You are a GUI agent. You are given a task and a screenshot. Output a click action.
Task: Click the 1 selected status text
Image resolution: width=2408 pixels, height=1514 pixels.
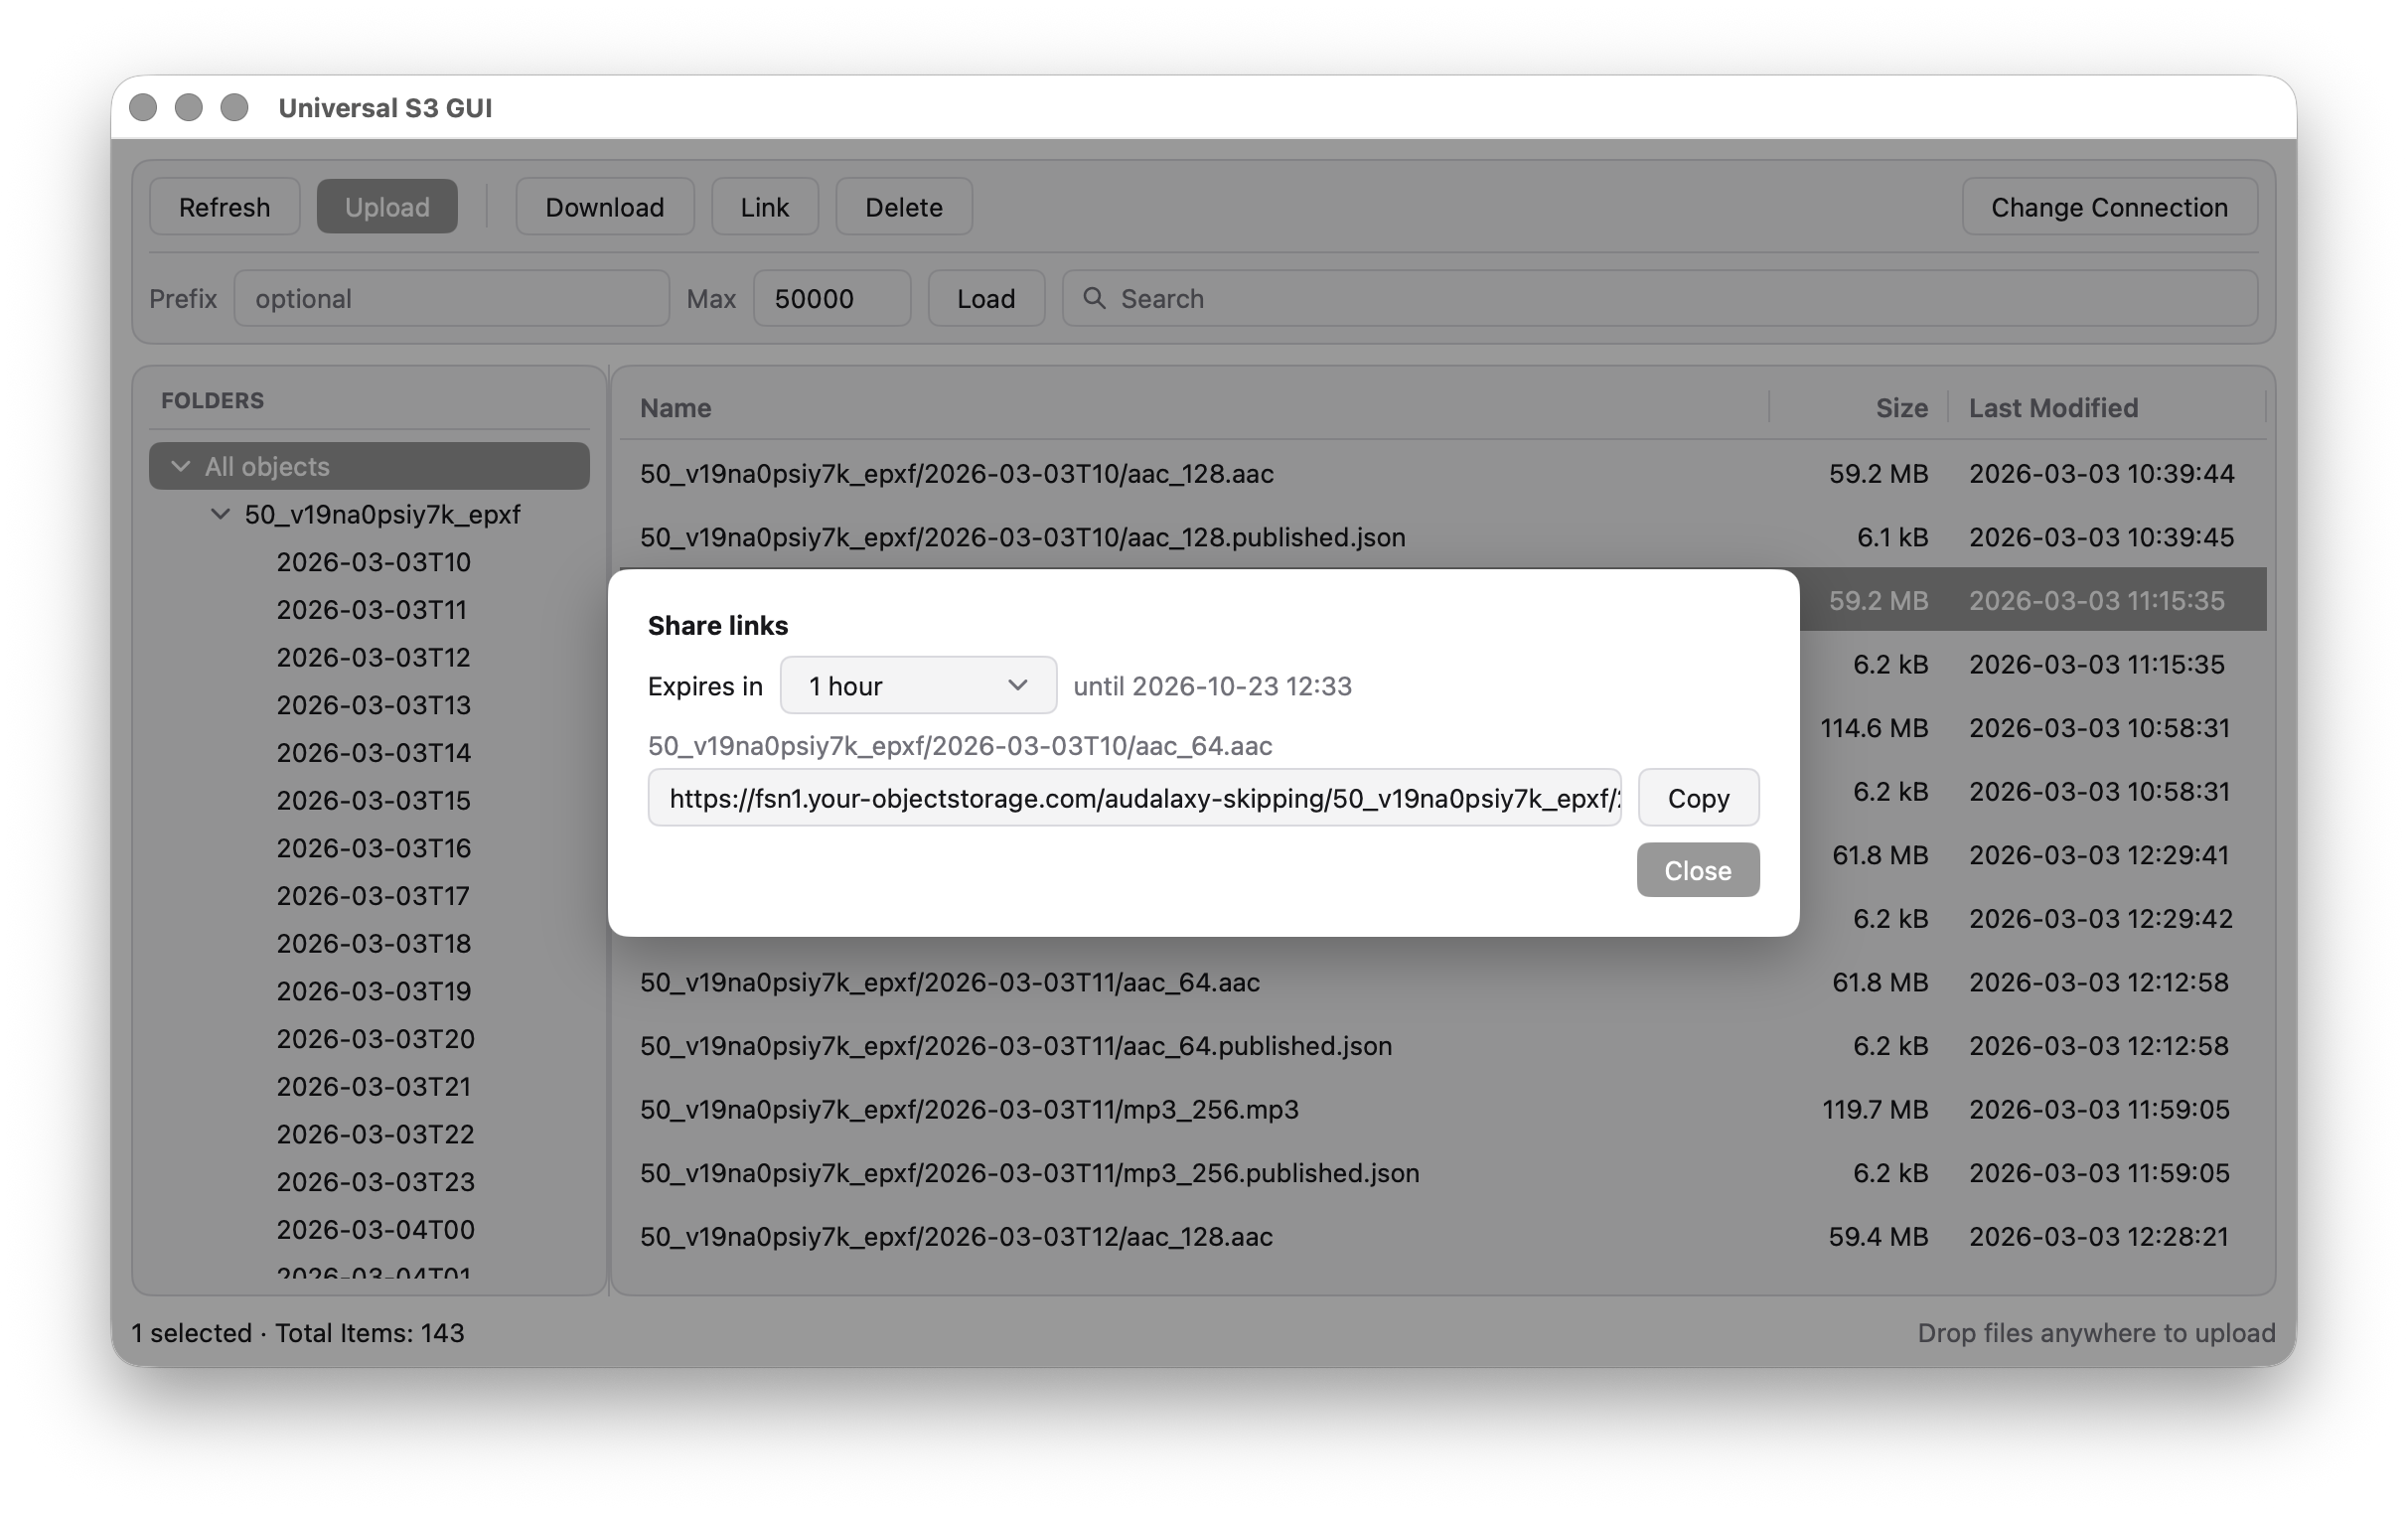[x=192, y=1333]
